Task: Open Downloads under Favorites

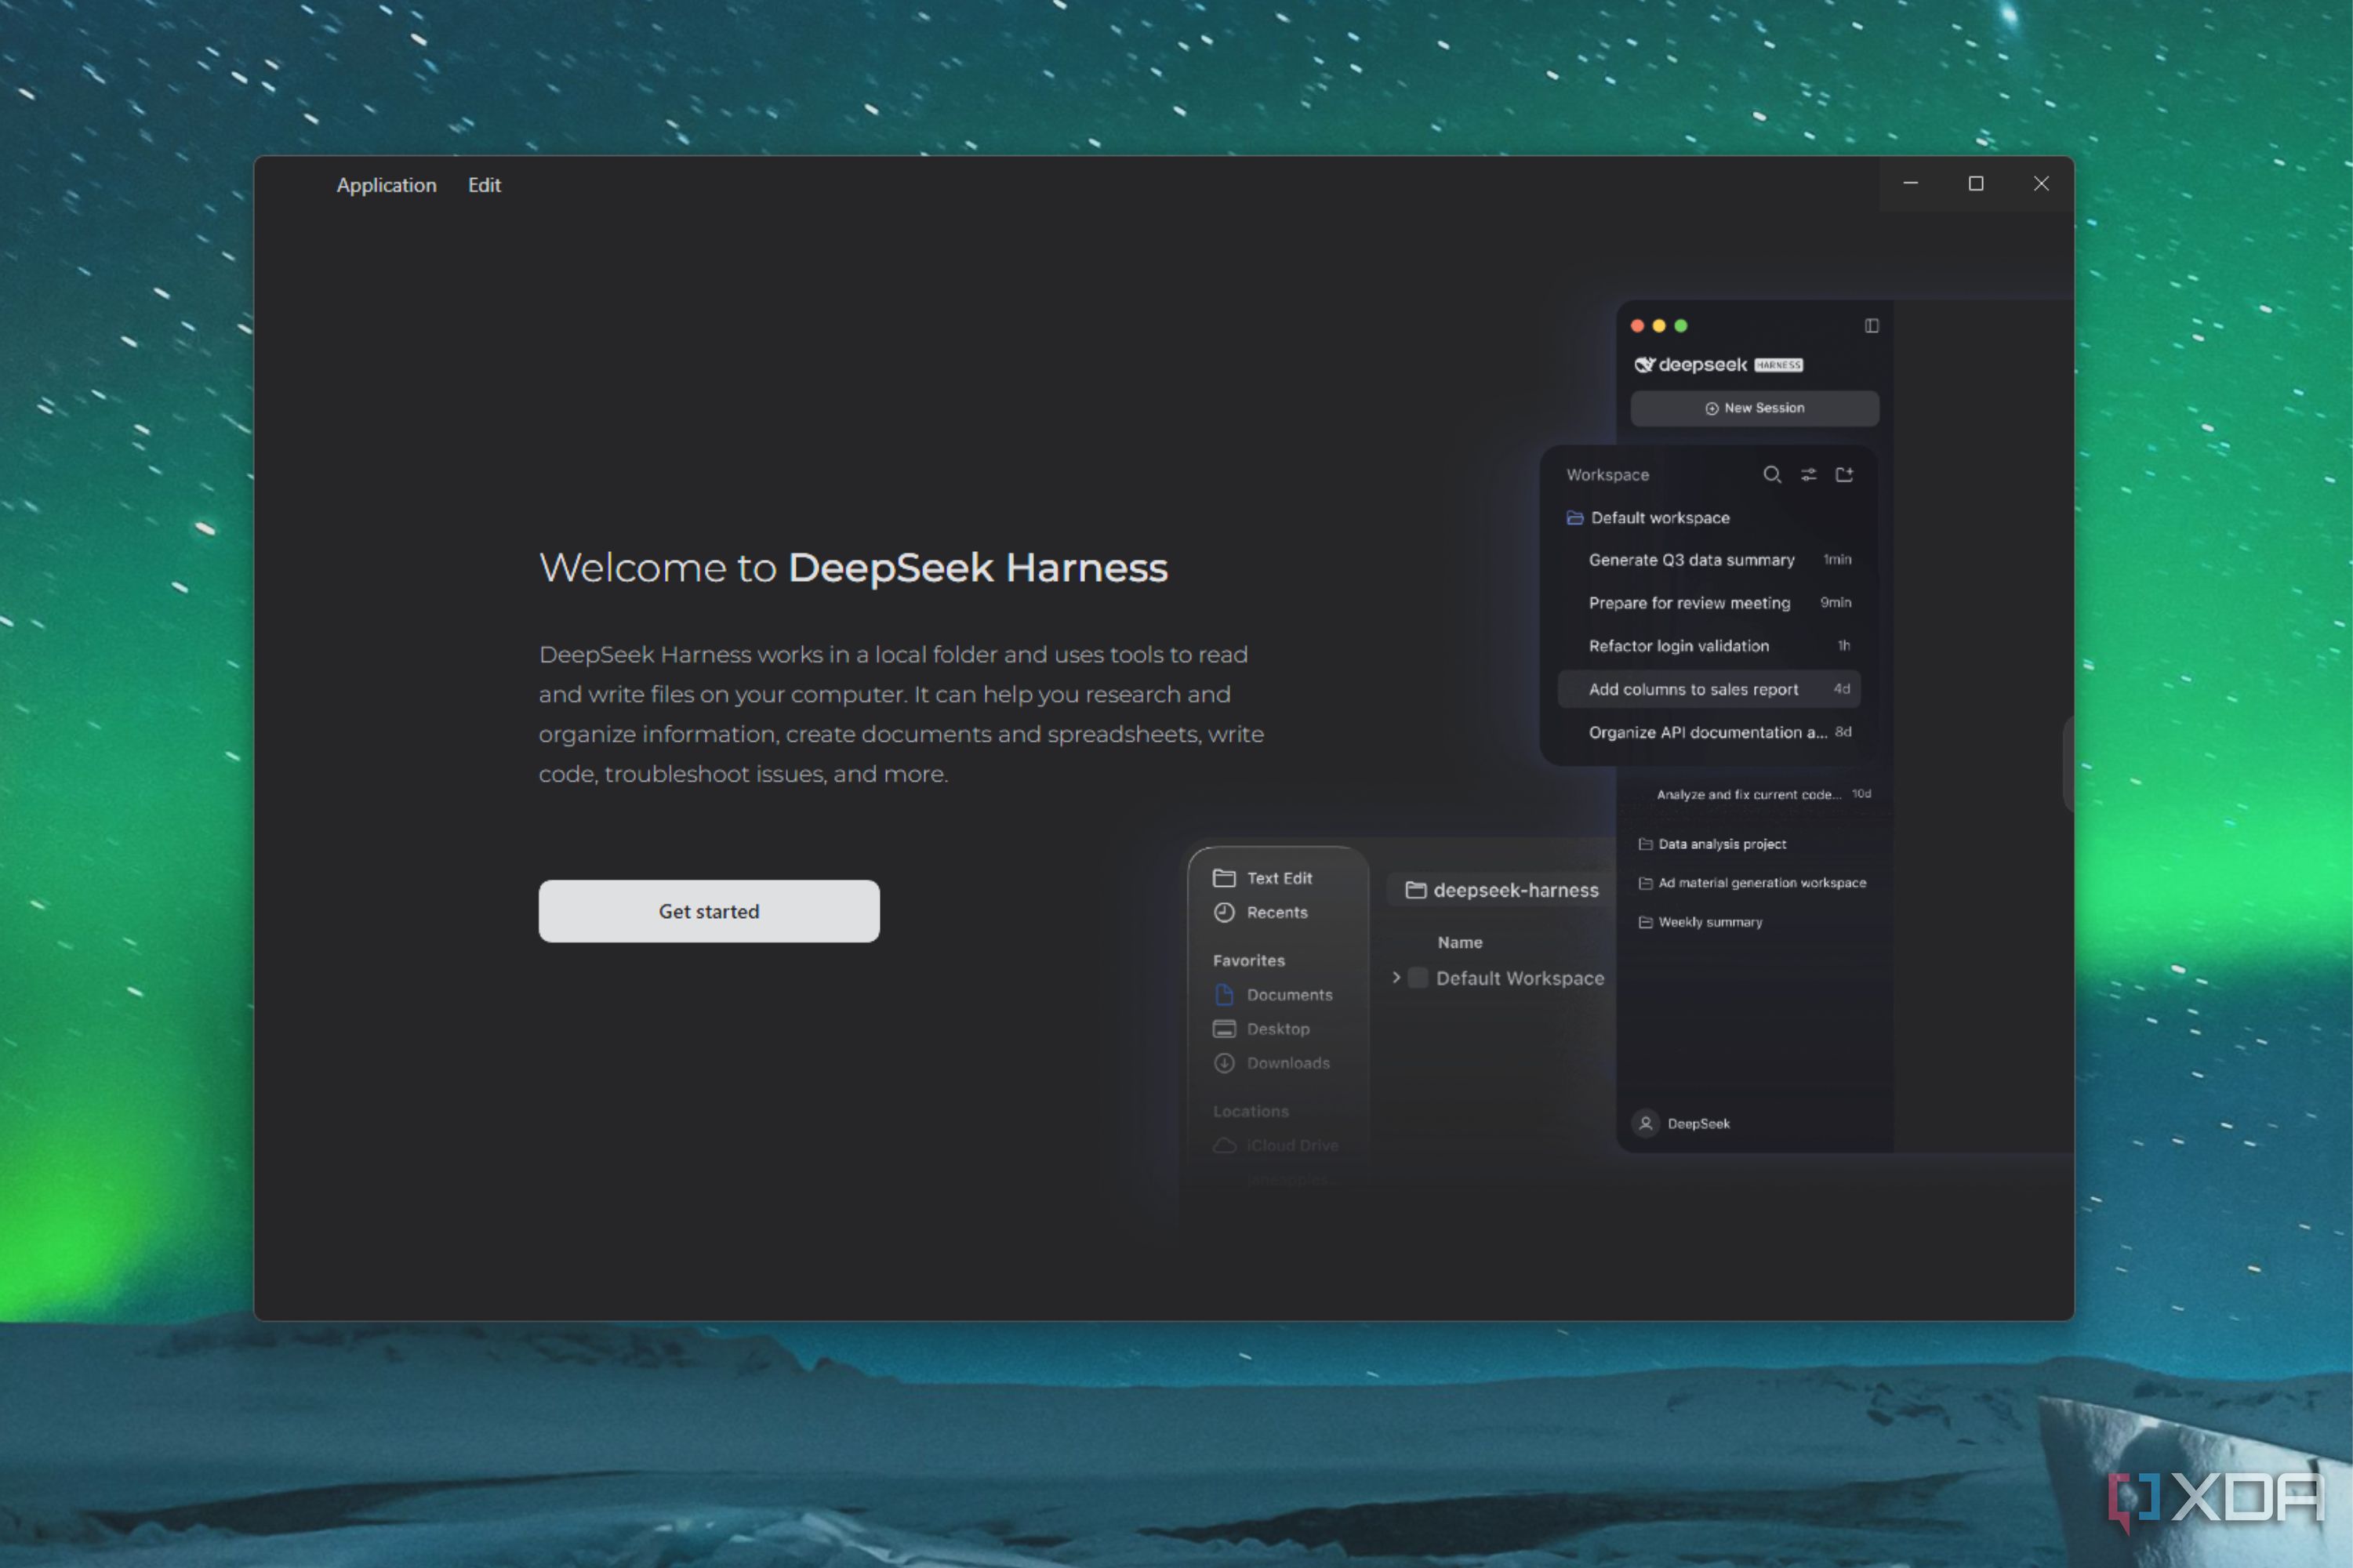Action: (1271, 1063)
